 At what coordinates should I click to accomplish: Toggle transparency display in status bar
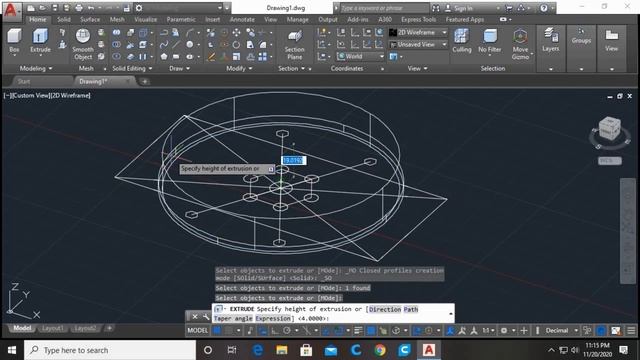click(371, 330)
